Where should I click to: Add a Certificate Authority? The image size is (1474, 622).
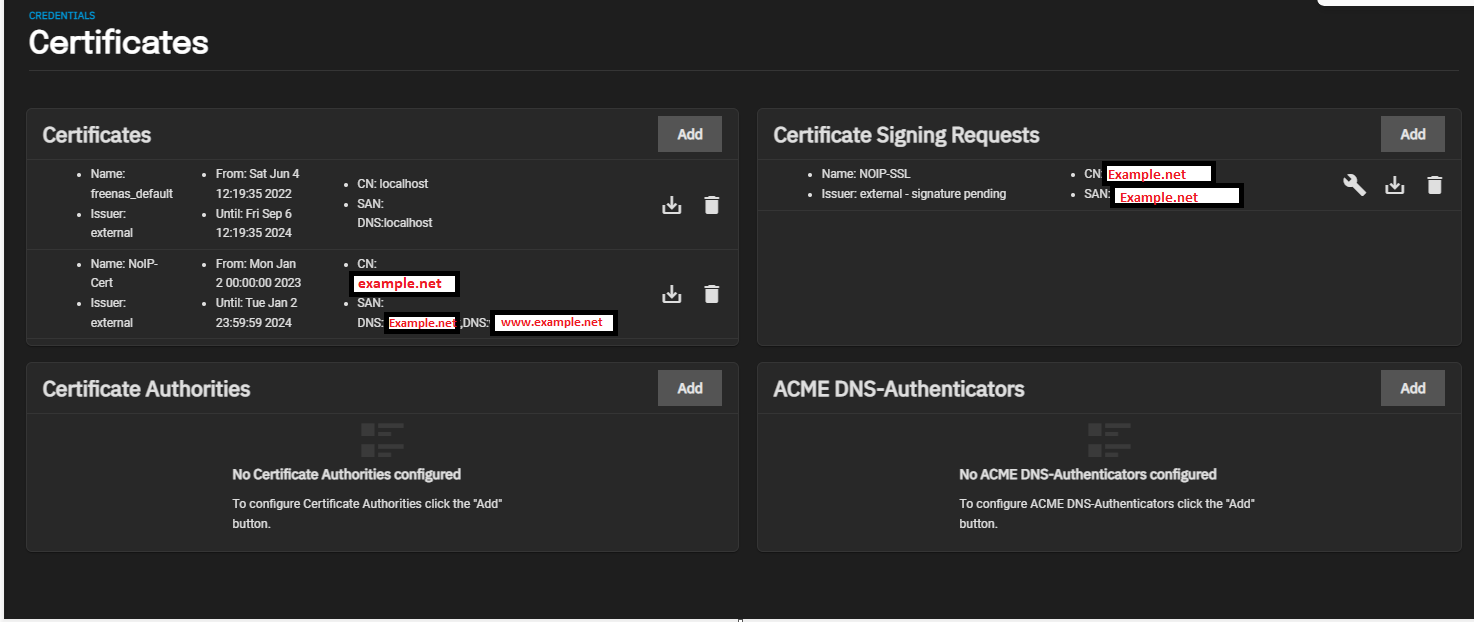(x=690, y=388)
